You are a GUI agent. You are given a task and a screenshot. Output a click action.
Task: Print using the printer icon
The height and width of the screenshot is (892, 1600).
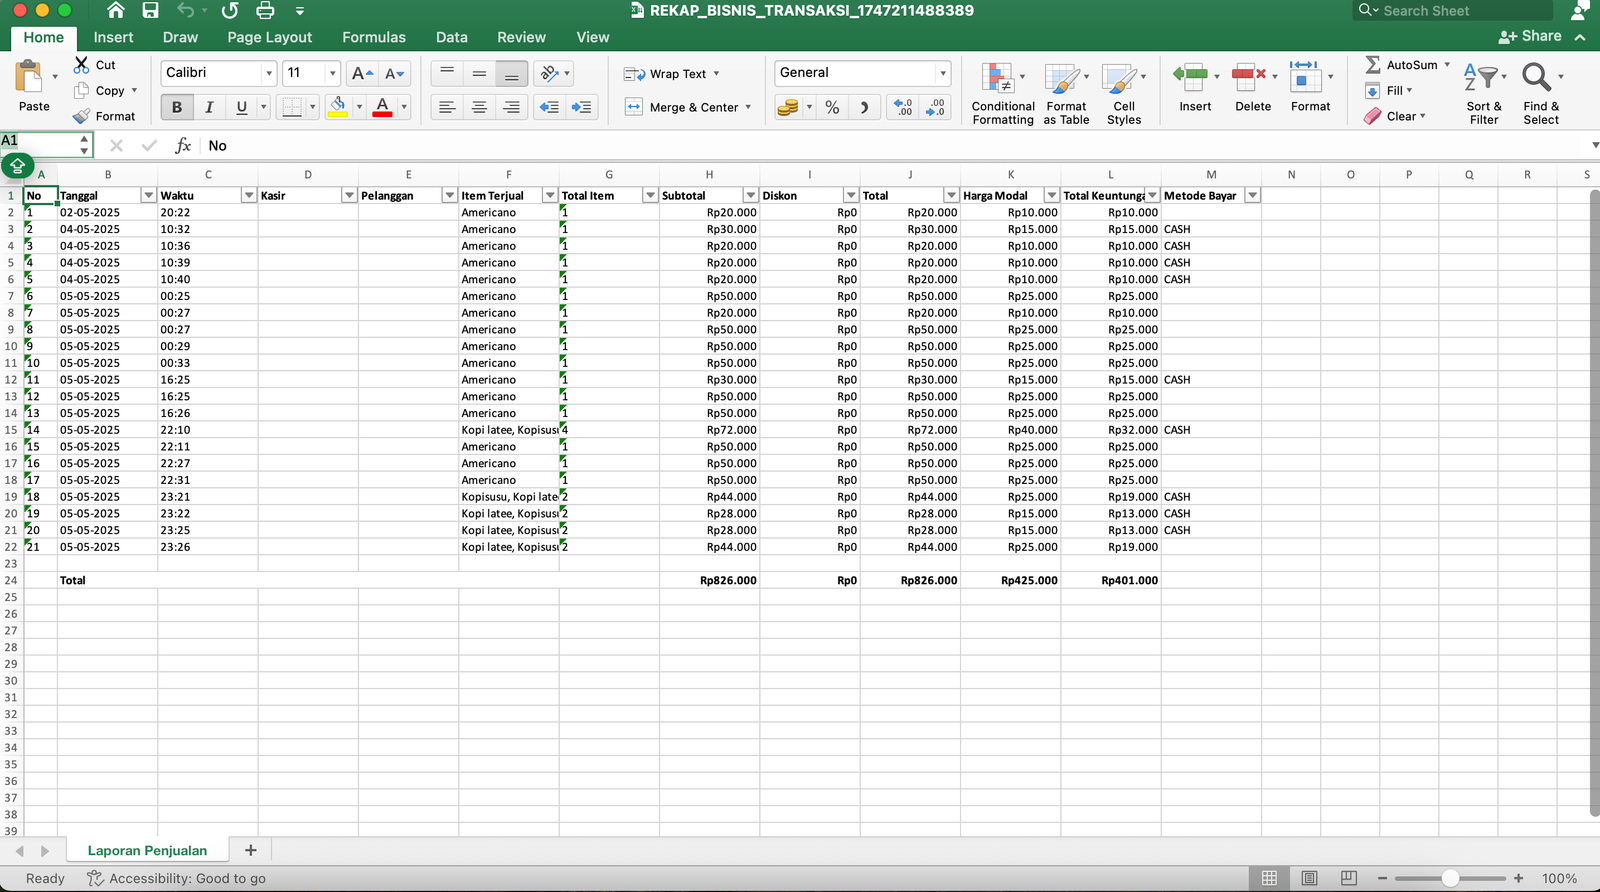265,11
